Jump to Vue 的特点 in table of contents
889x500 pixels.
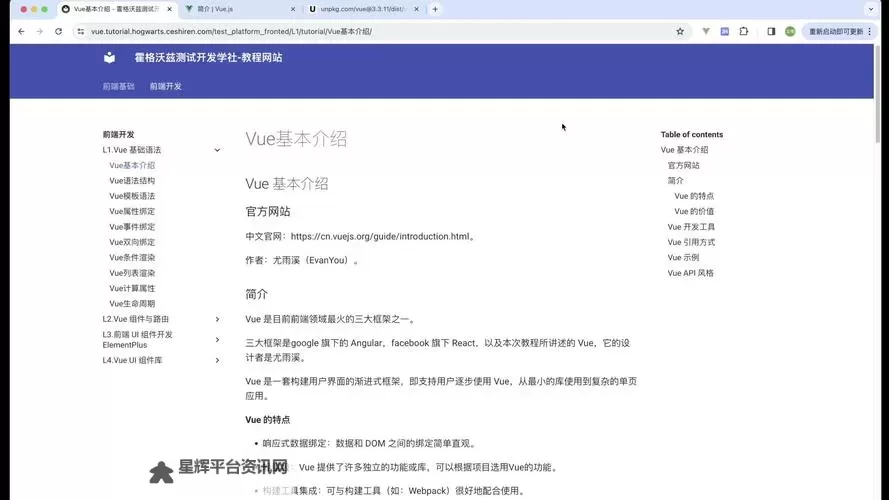click(694, 196)
